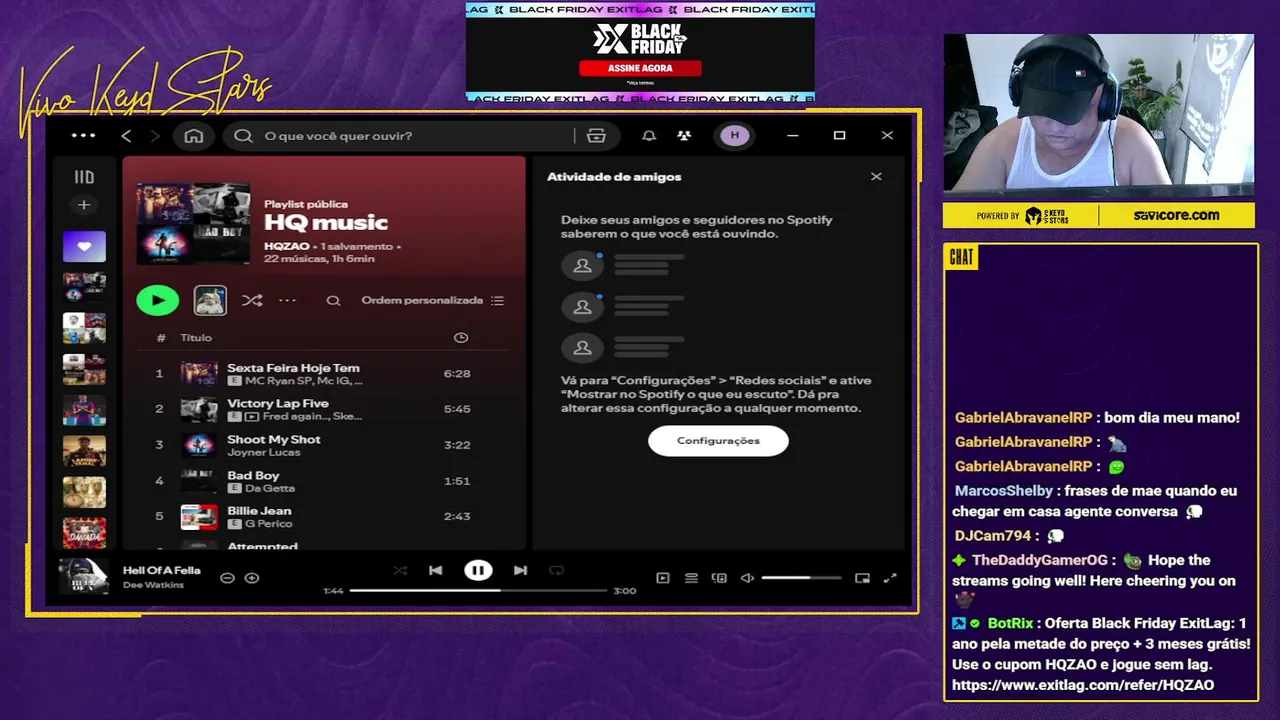The width and height of the screenshot is (1280, 720).
Task: Skip to the next track
Action: [x=520, y=571]
